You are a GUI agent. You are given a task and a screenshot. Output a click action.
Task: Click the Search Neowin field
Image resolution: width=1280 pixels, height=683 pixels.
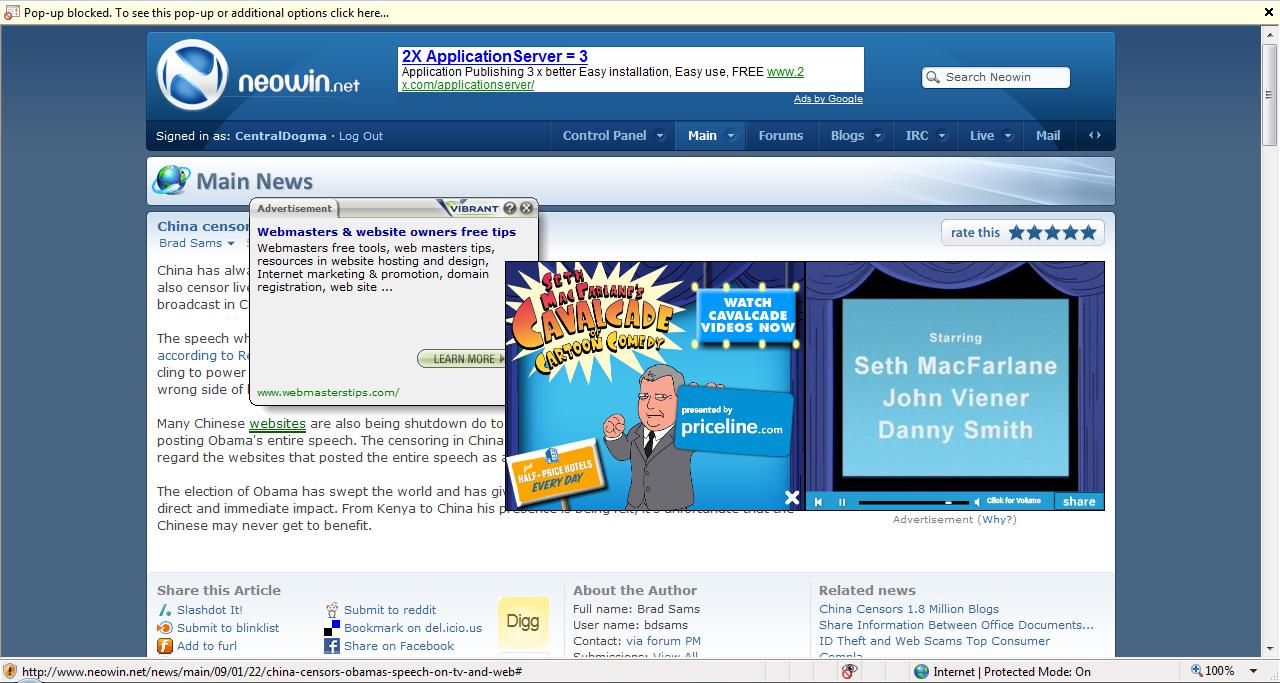(x=995, y=77)
